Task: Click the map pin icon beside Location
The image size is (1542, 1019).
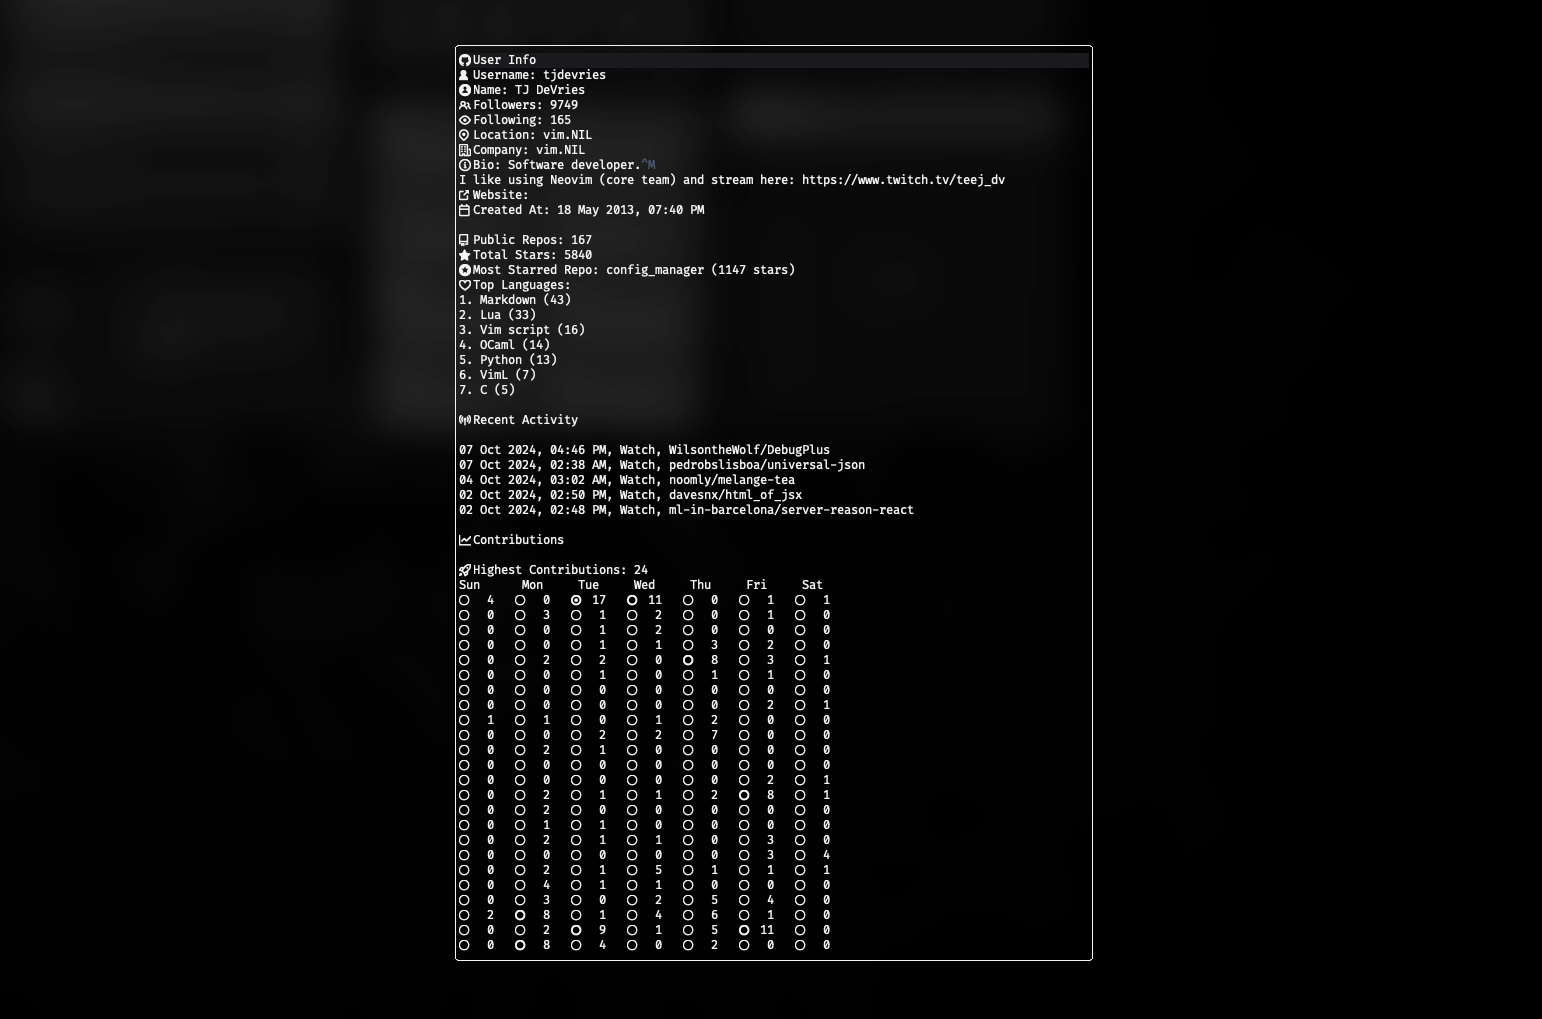Action: (464, 135)
